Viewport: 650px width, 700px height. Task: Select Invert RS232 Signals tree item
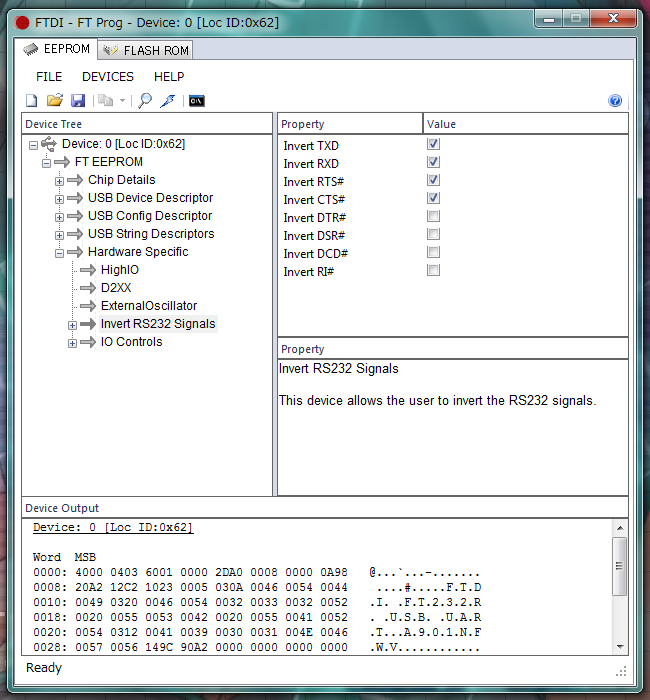158,324
